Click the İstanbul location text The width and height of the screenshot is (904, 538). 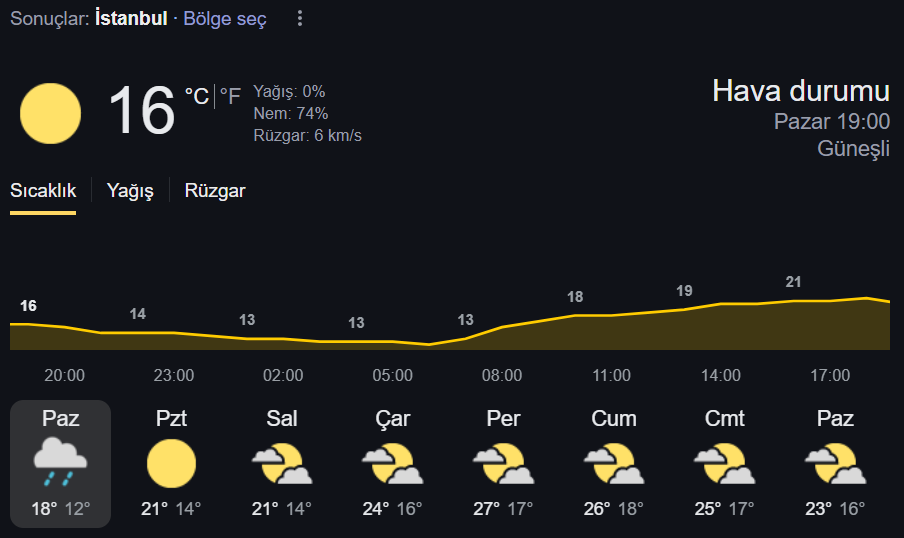pyautogui.click(x=131, y=18)
